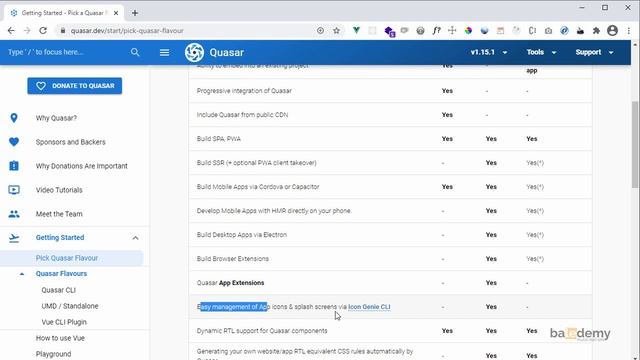Bookmark this page with the star icon

point(336,31)
